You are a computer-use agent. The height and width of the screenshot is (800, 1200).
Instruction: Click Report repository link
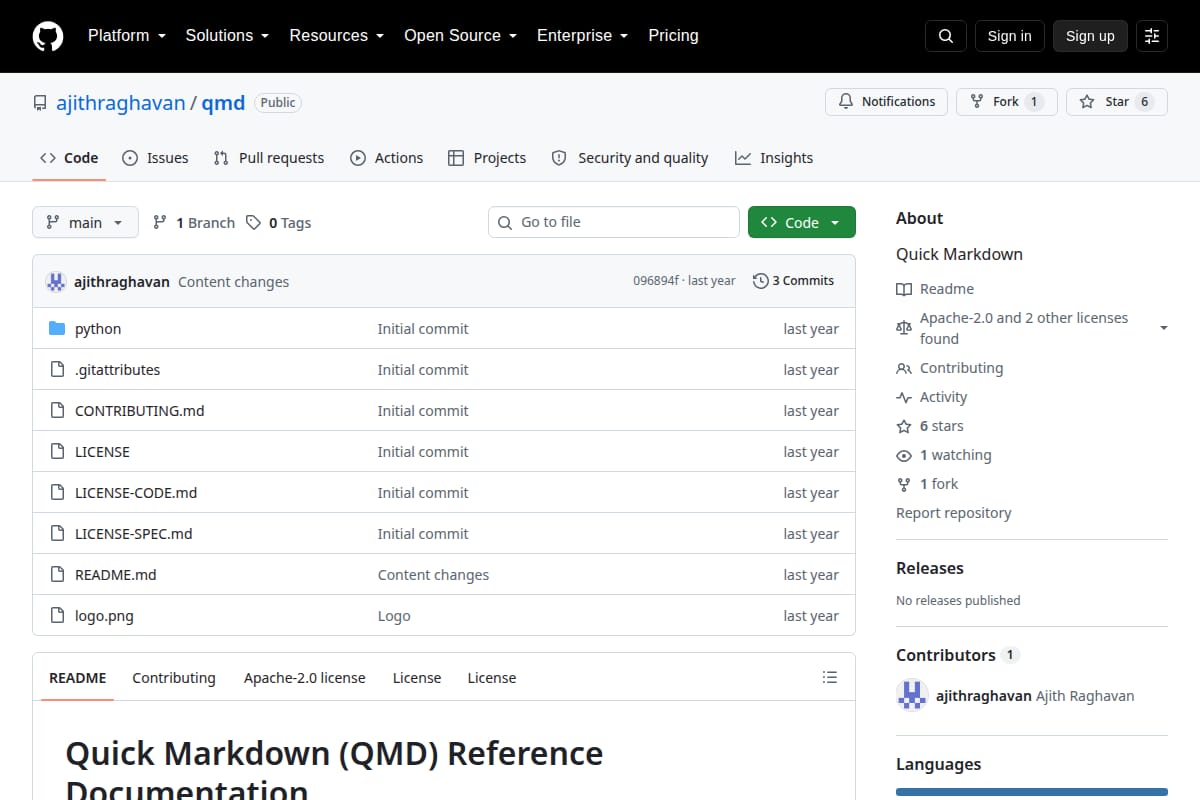[x=953, y=513]
